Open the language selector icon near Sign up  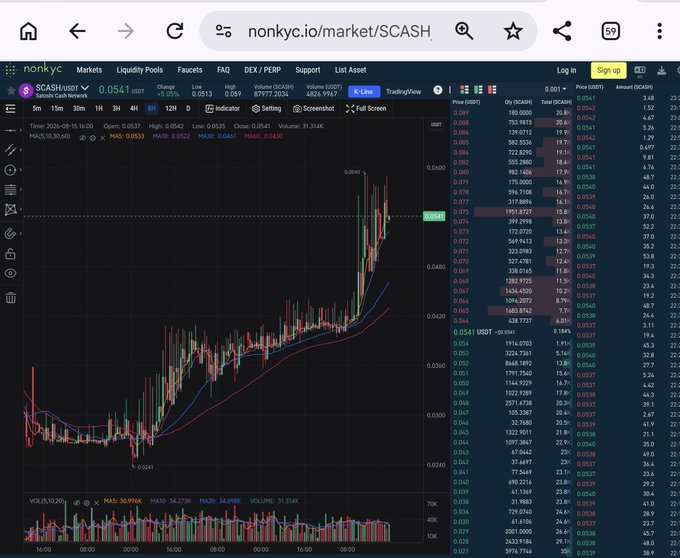coord(640,70)
